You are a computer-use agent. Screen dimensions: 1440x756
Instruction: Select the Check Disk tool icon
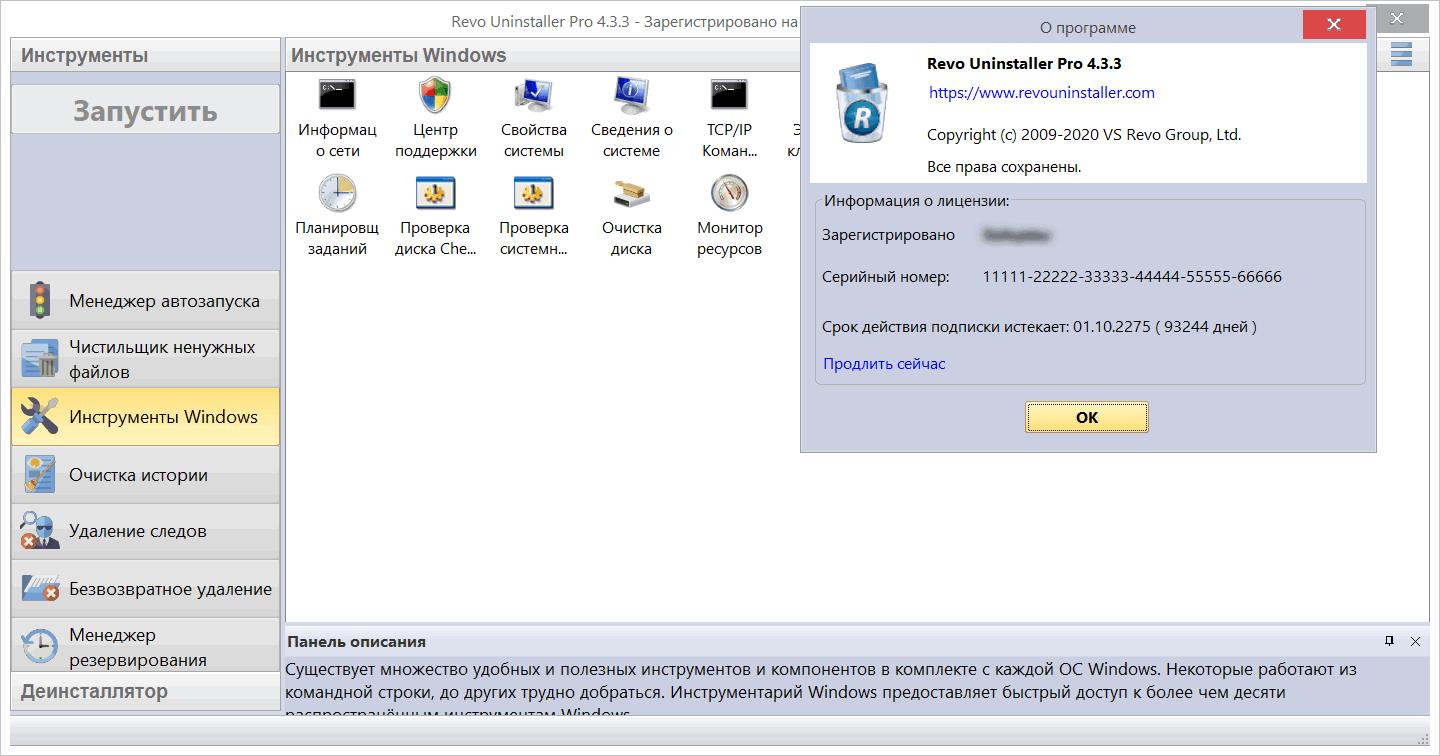(435, 194)
